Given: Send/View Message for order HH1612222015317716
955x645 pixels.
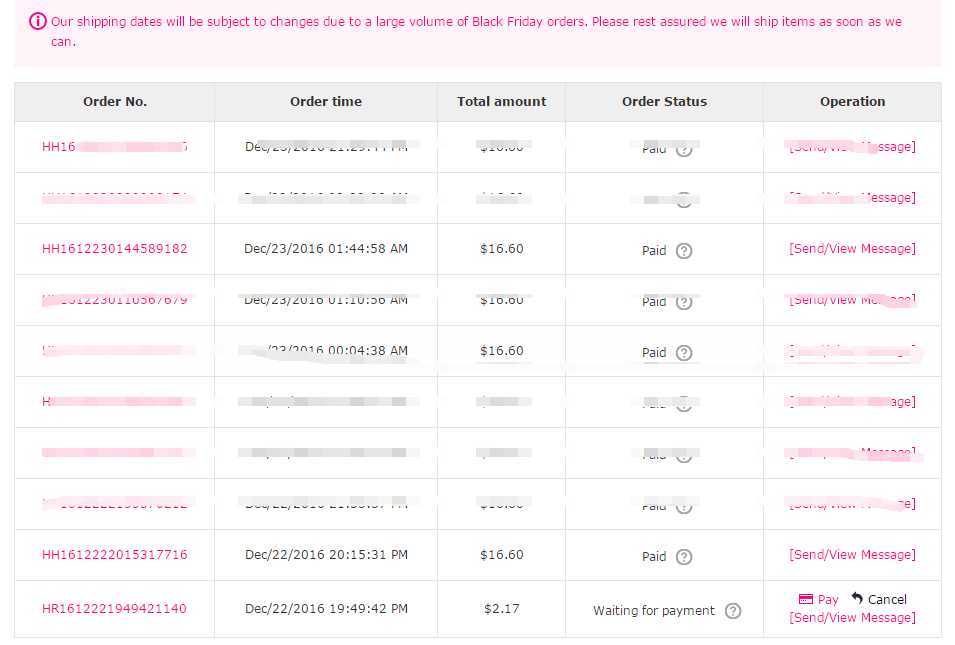Looking at the screenshot, I should 852,555.
